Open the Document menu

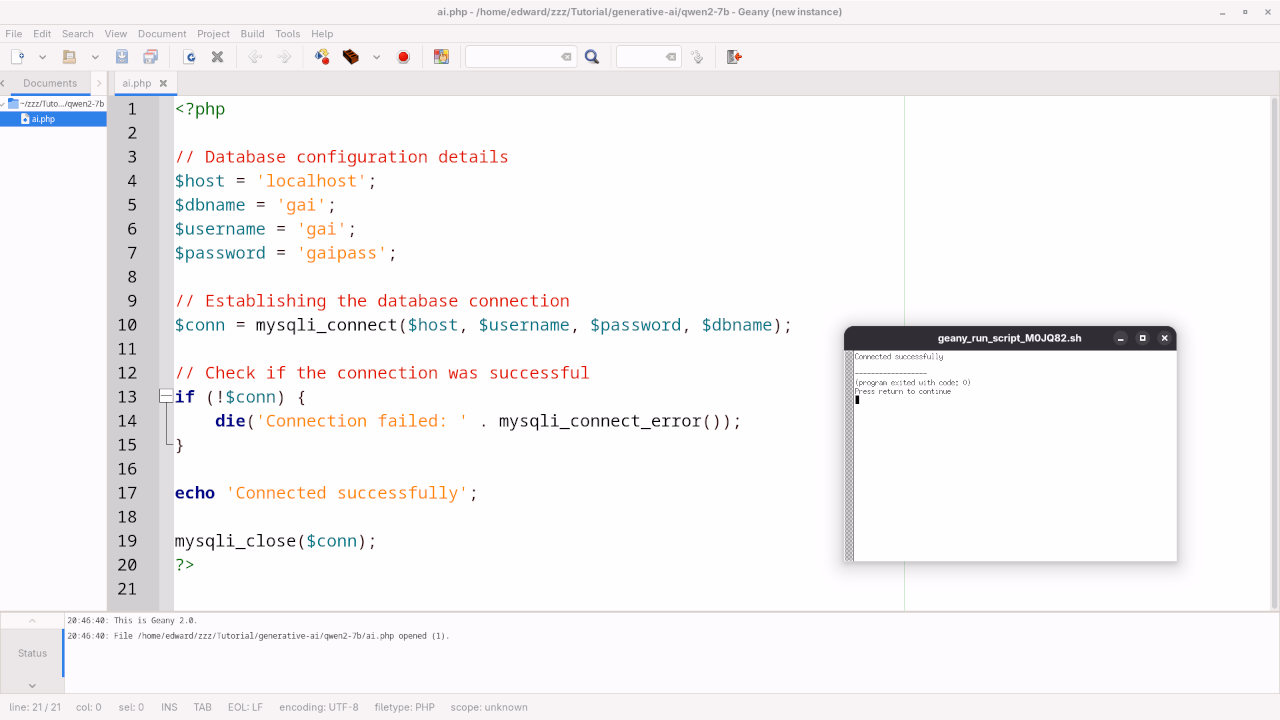162,34
